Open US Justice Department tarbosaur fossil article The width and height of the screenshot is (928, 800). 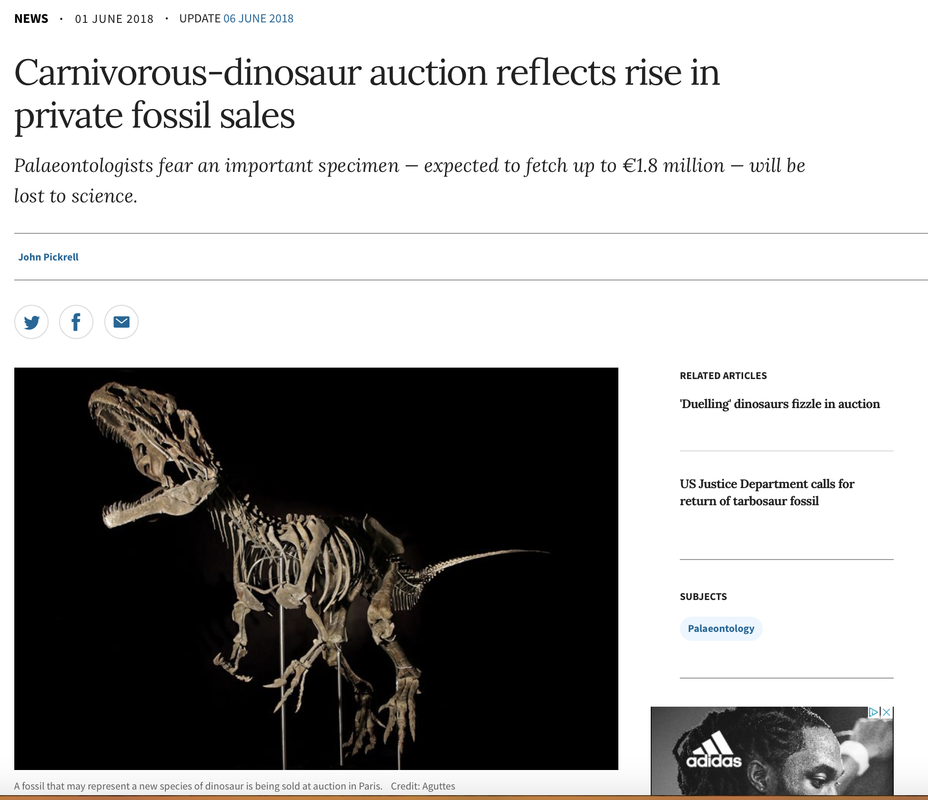pyautogui.click(x=767, y=492)
